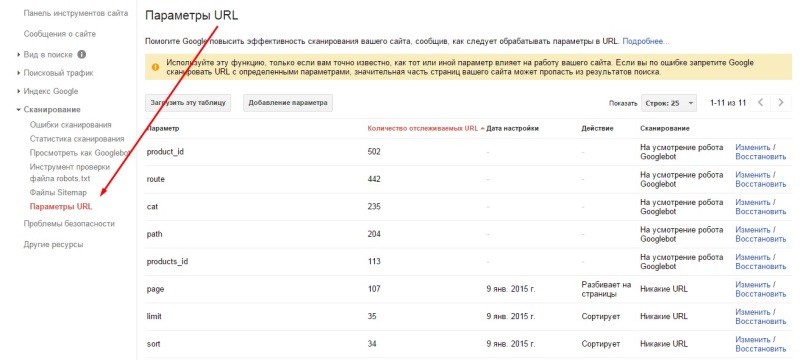Click Изменить for cat row

[753, 202]
